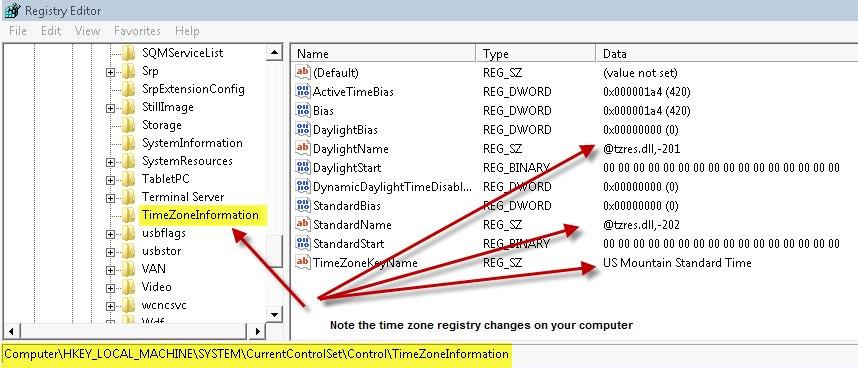Click the ActiveTimeBias DWORD icon

point(303,91)
